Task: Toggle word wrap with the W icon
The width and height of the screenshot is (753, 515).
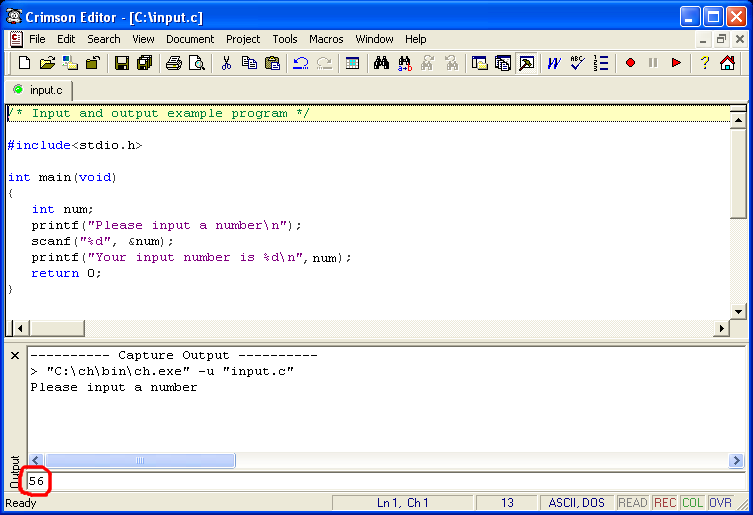Action: pyautogui.click(x=553, y=63)
